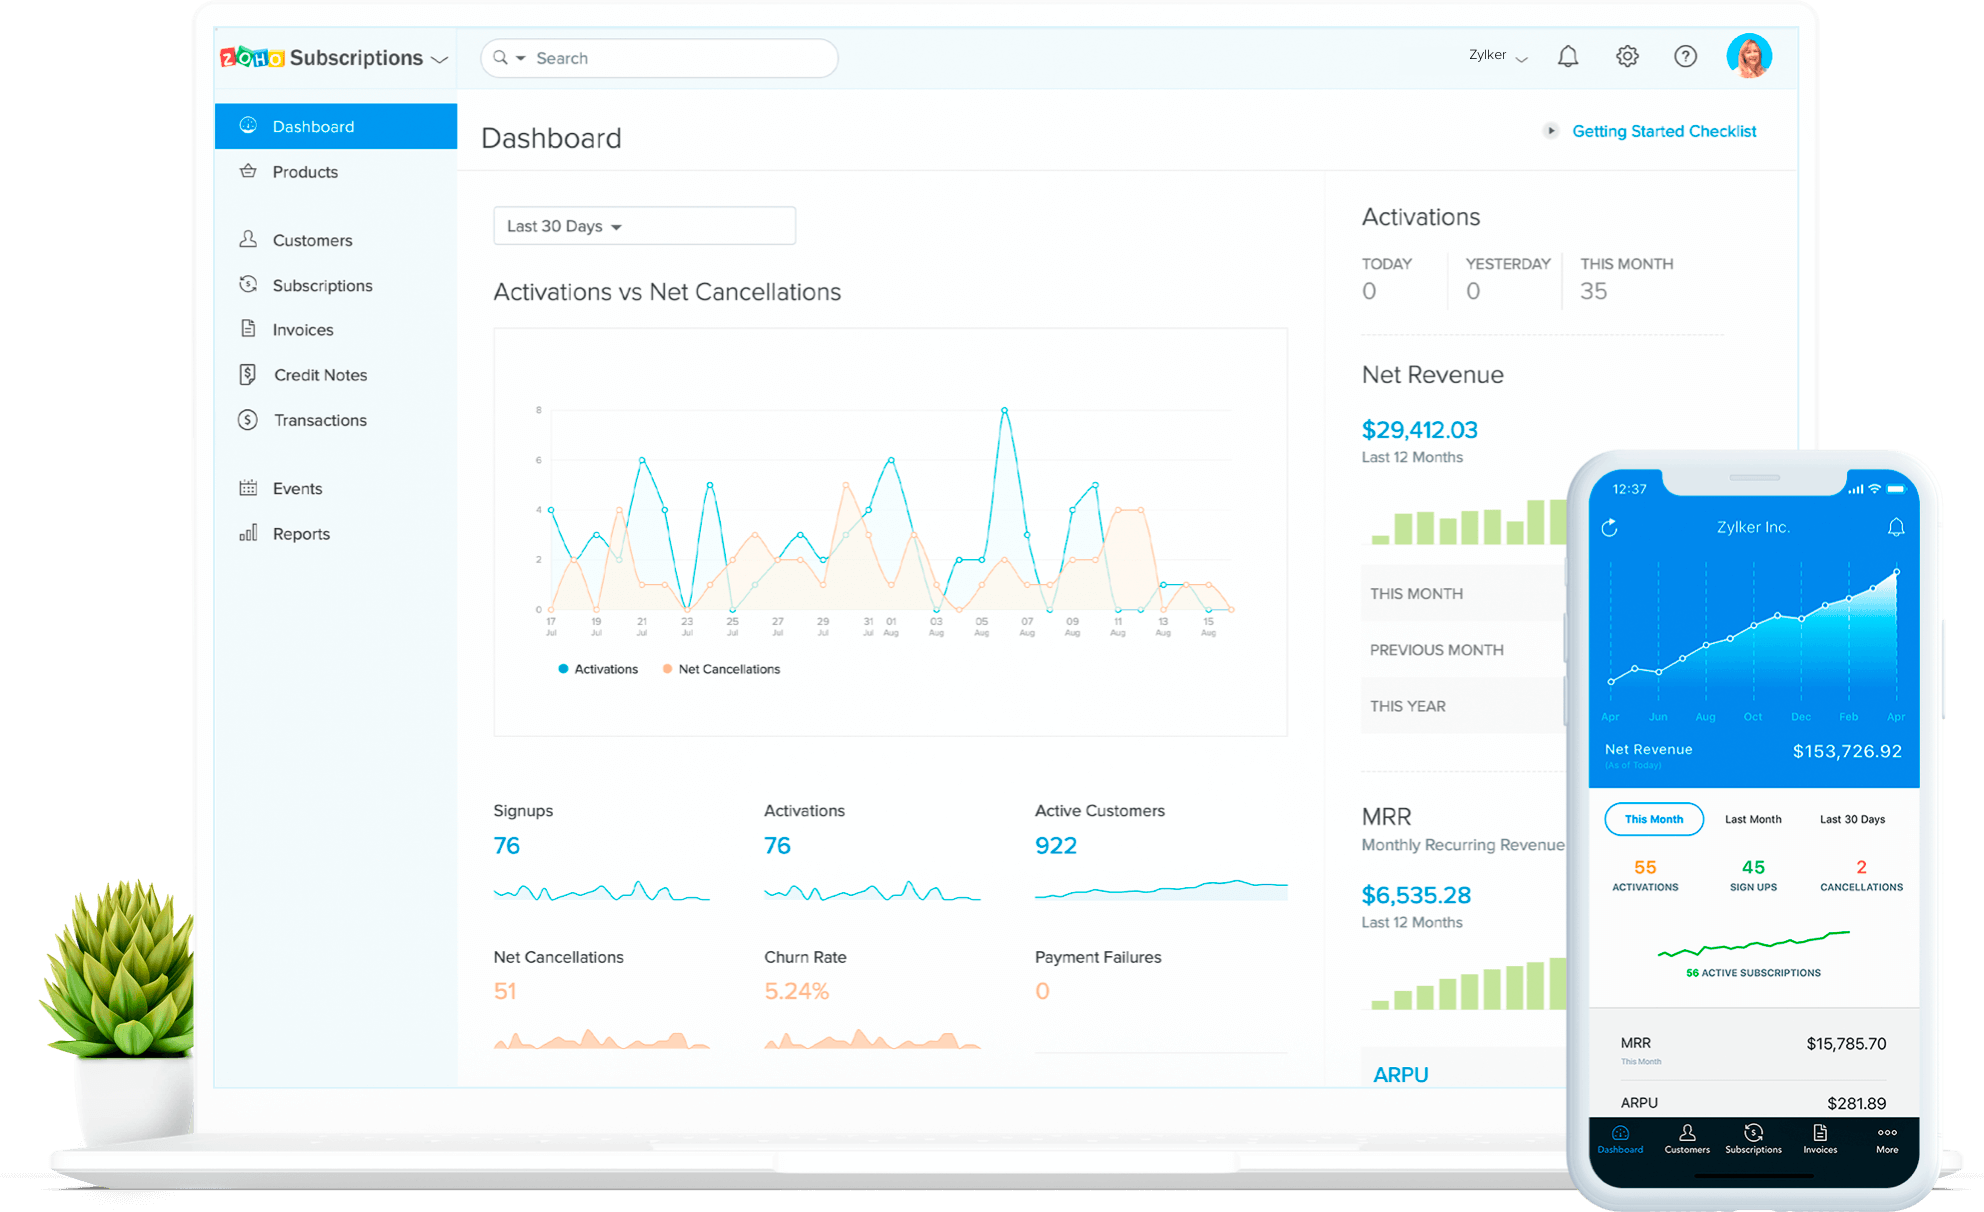Viewport: 1984px width, 1212px height.
Task: Open Reports in sidebar
Action: click(336, 533)
